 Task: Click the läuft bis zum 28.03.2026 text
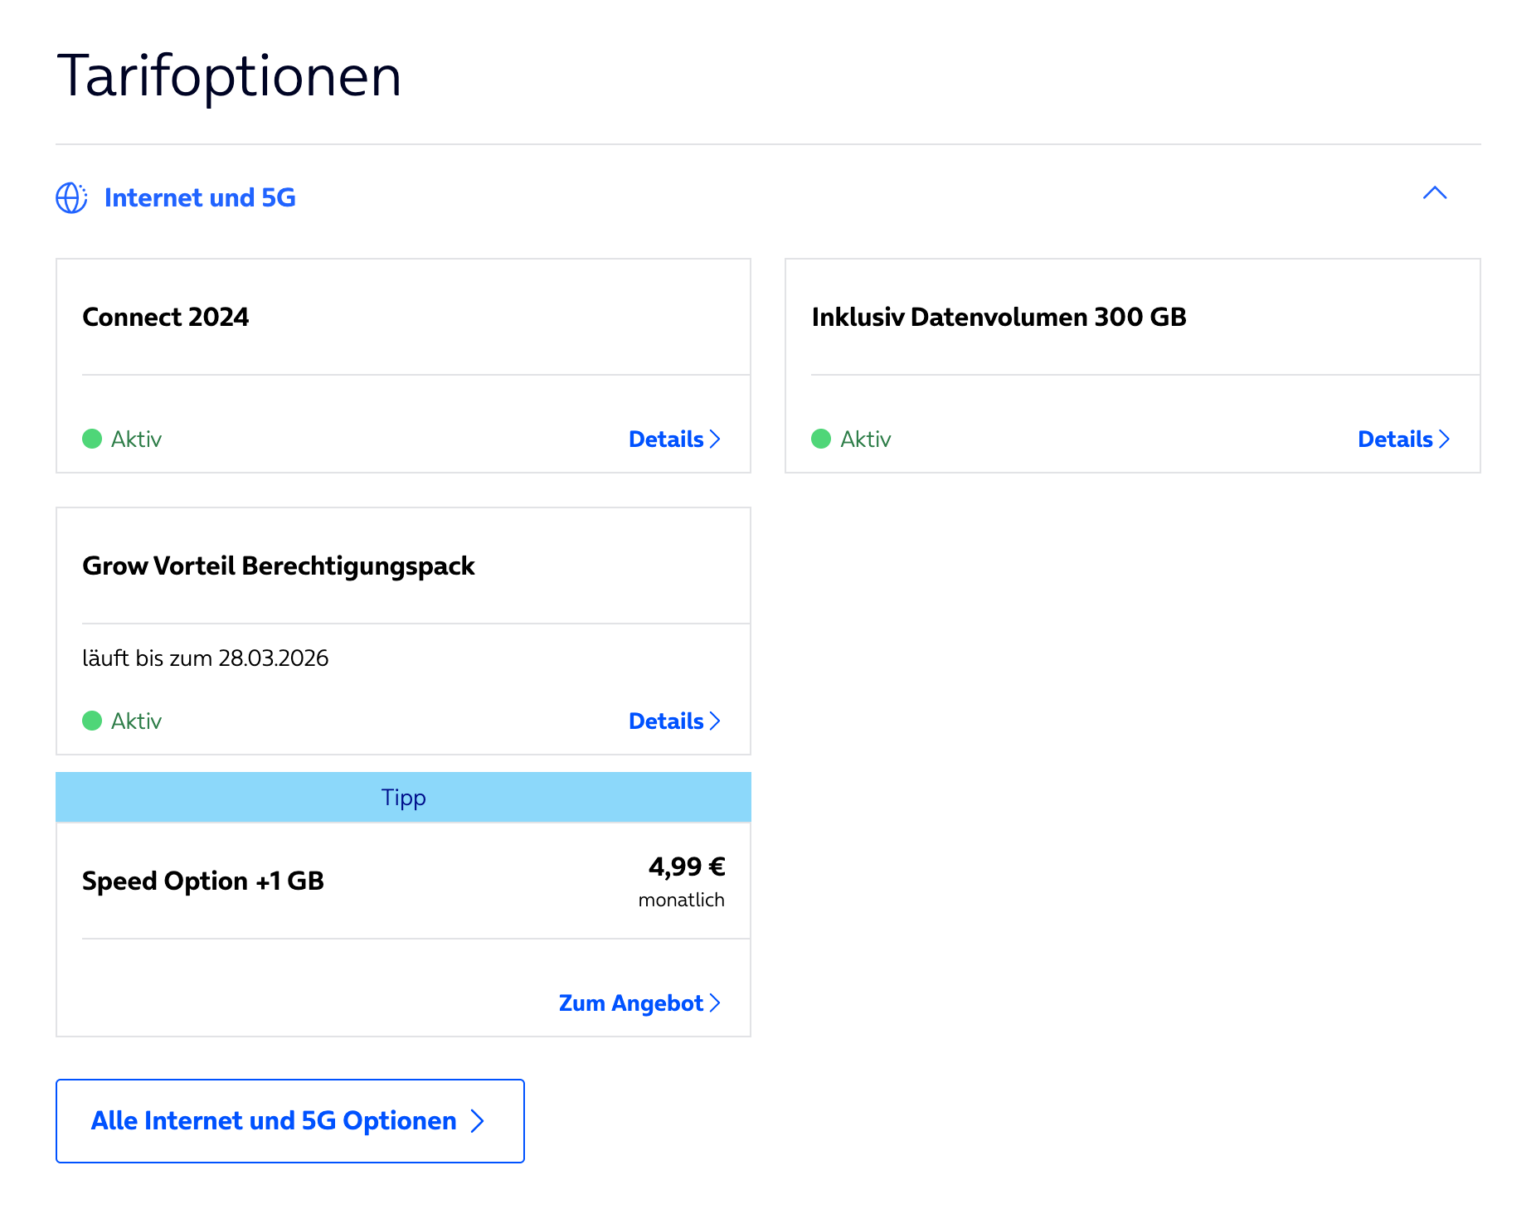[205, 658]
